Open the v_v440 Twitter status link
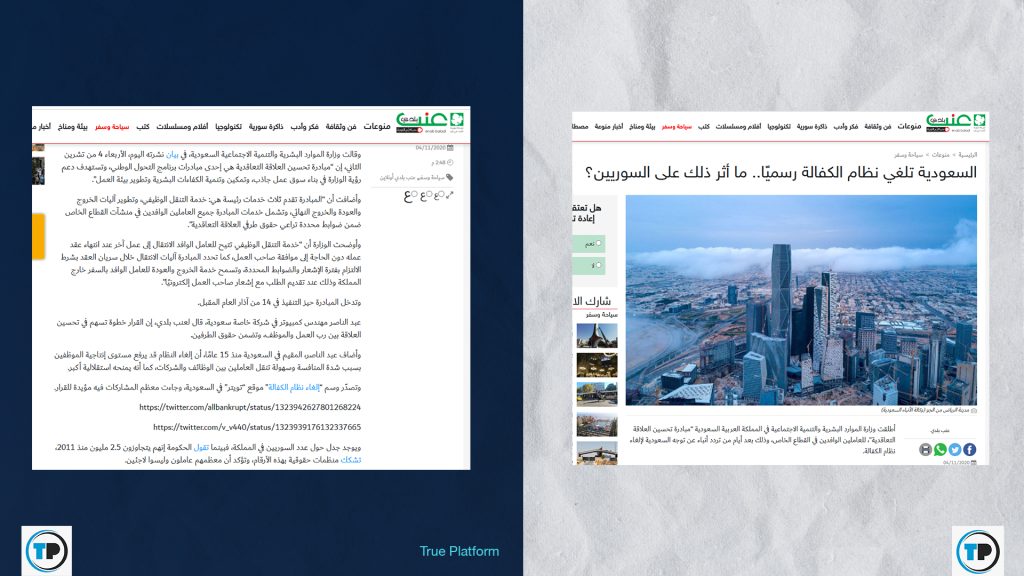The width and height of the screenshot is (1024, 576). pyautogui.click(x=257, y=427)
